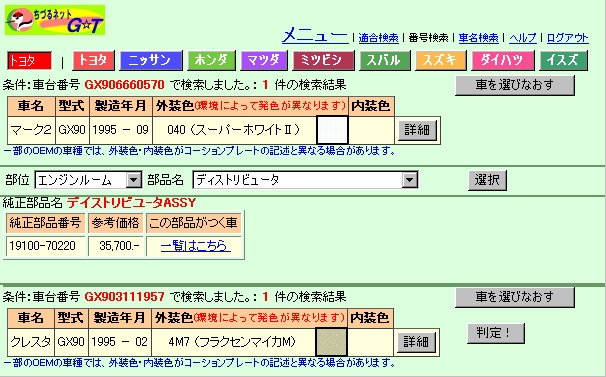Select the orange スズキ maker button
The width and height of the screenshot is (606, 377).
(x=440, y=60)
